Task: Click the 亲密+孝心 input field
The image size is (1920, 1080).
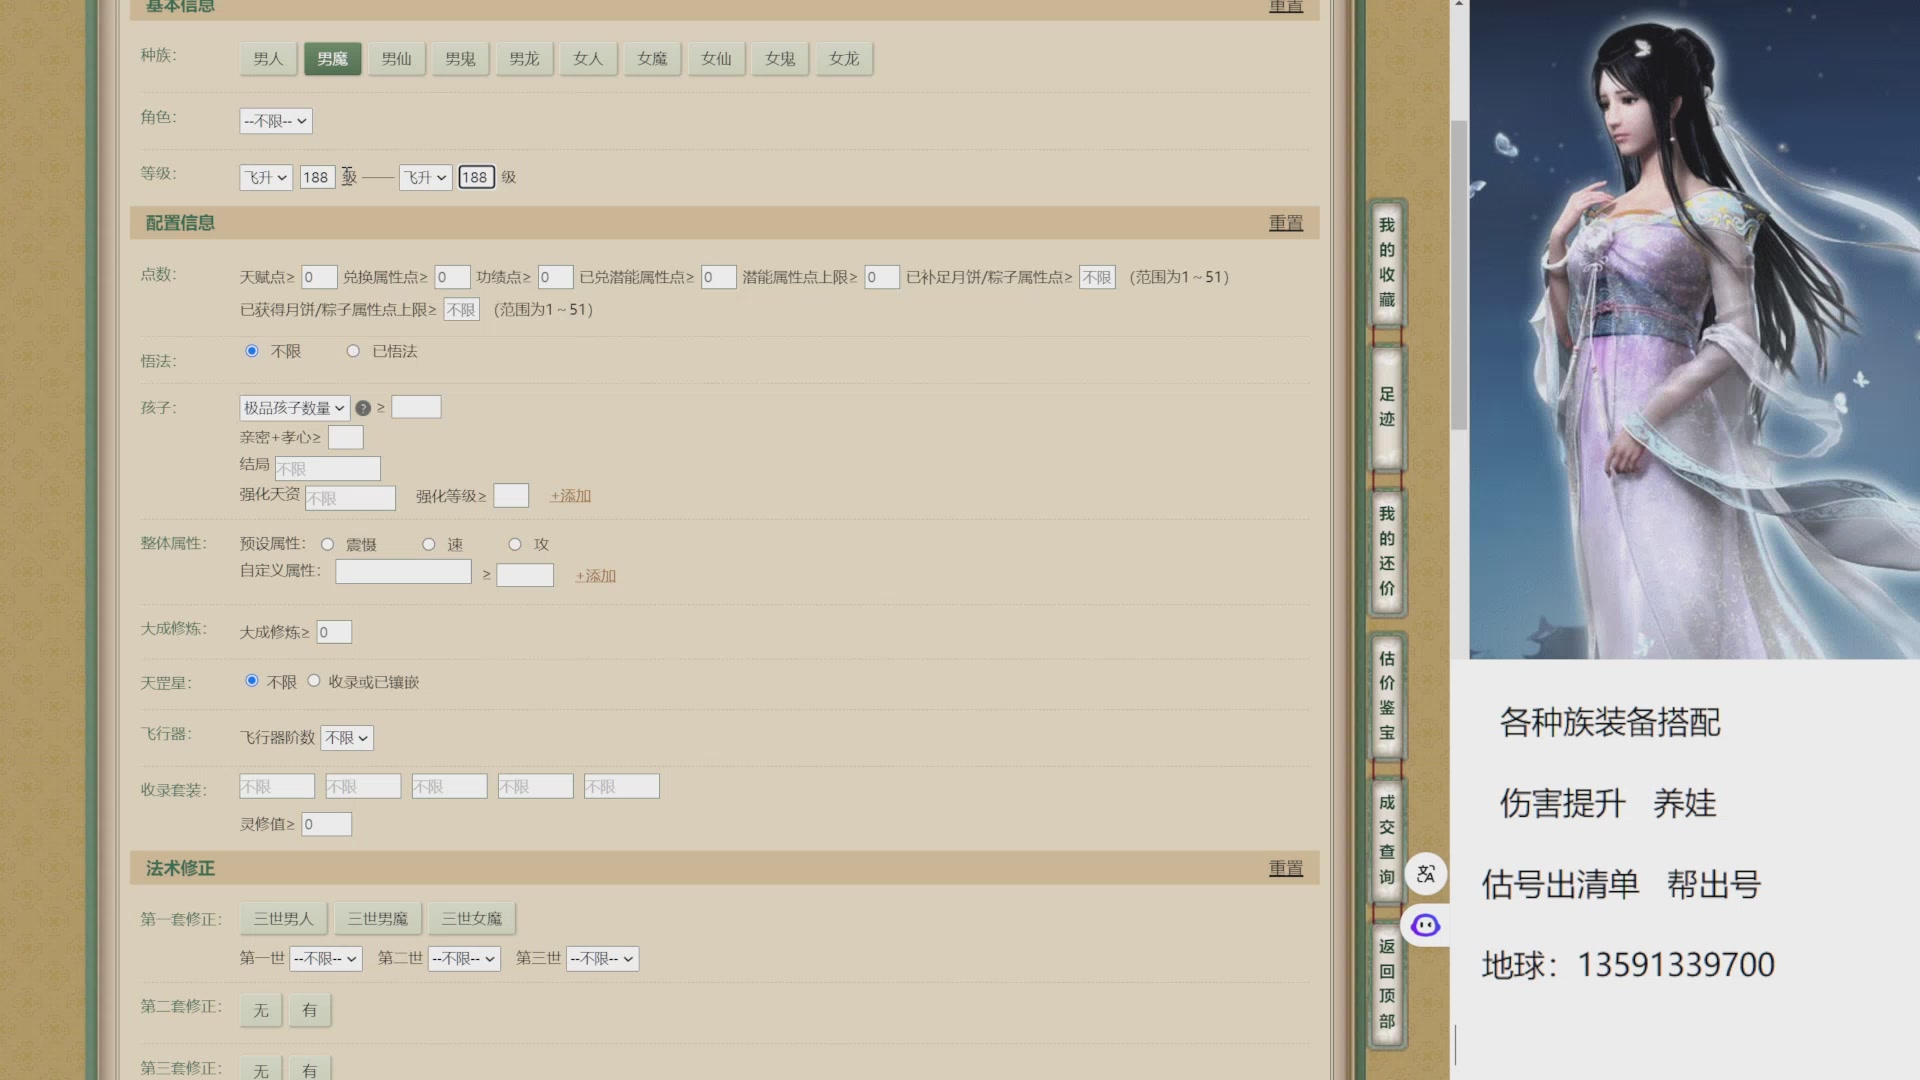Action: coord(346,437)
